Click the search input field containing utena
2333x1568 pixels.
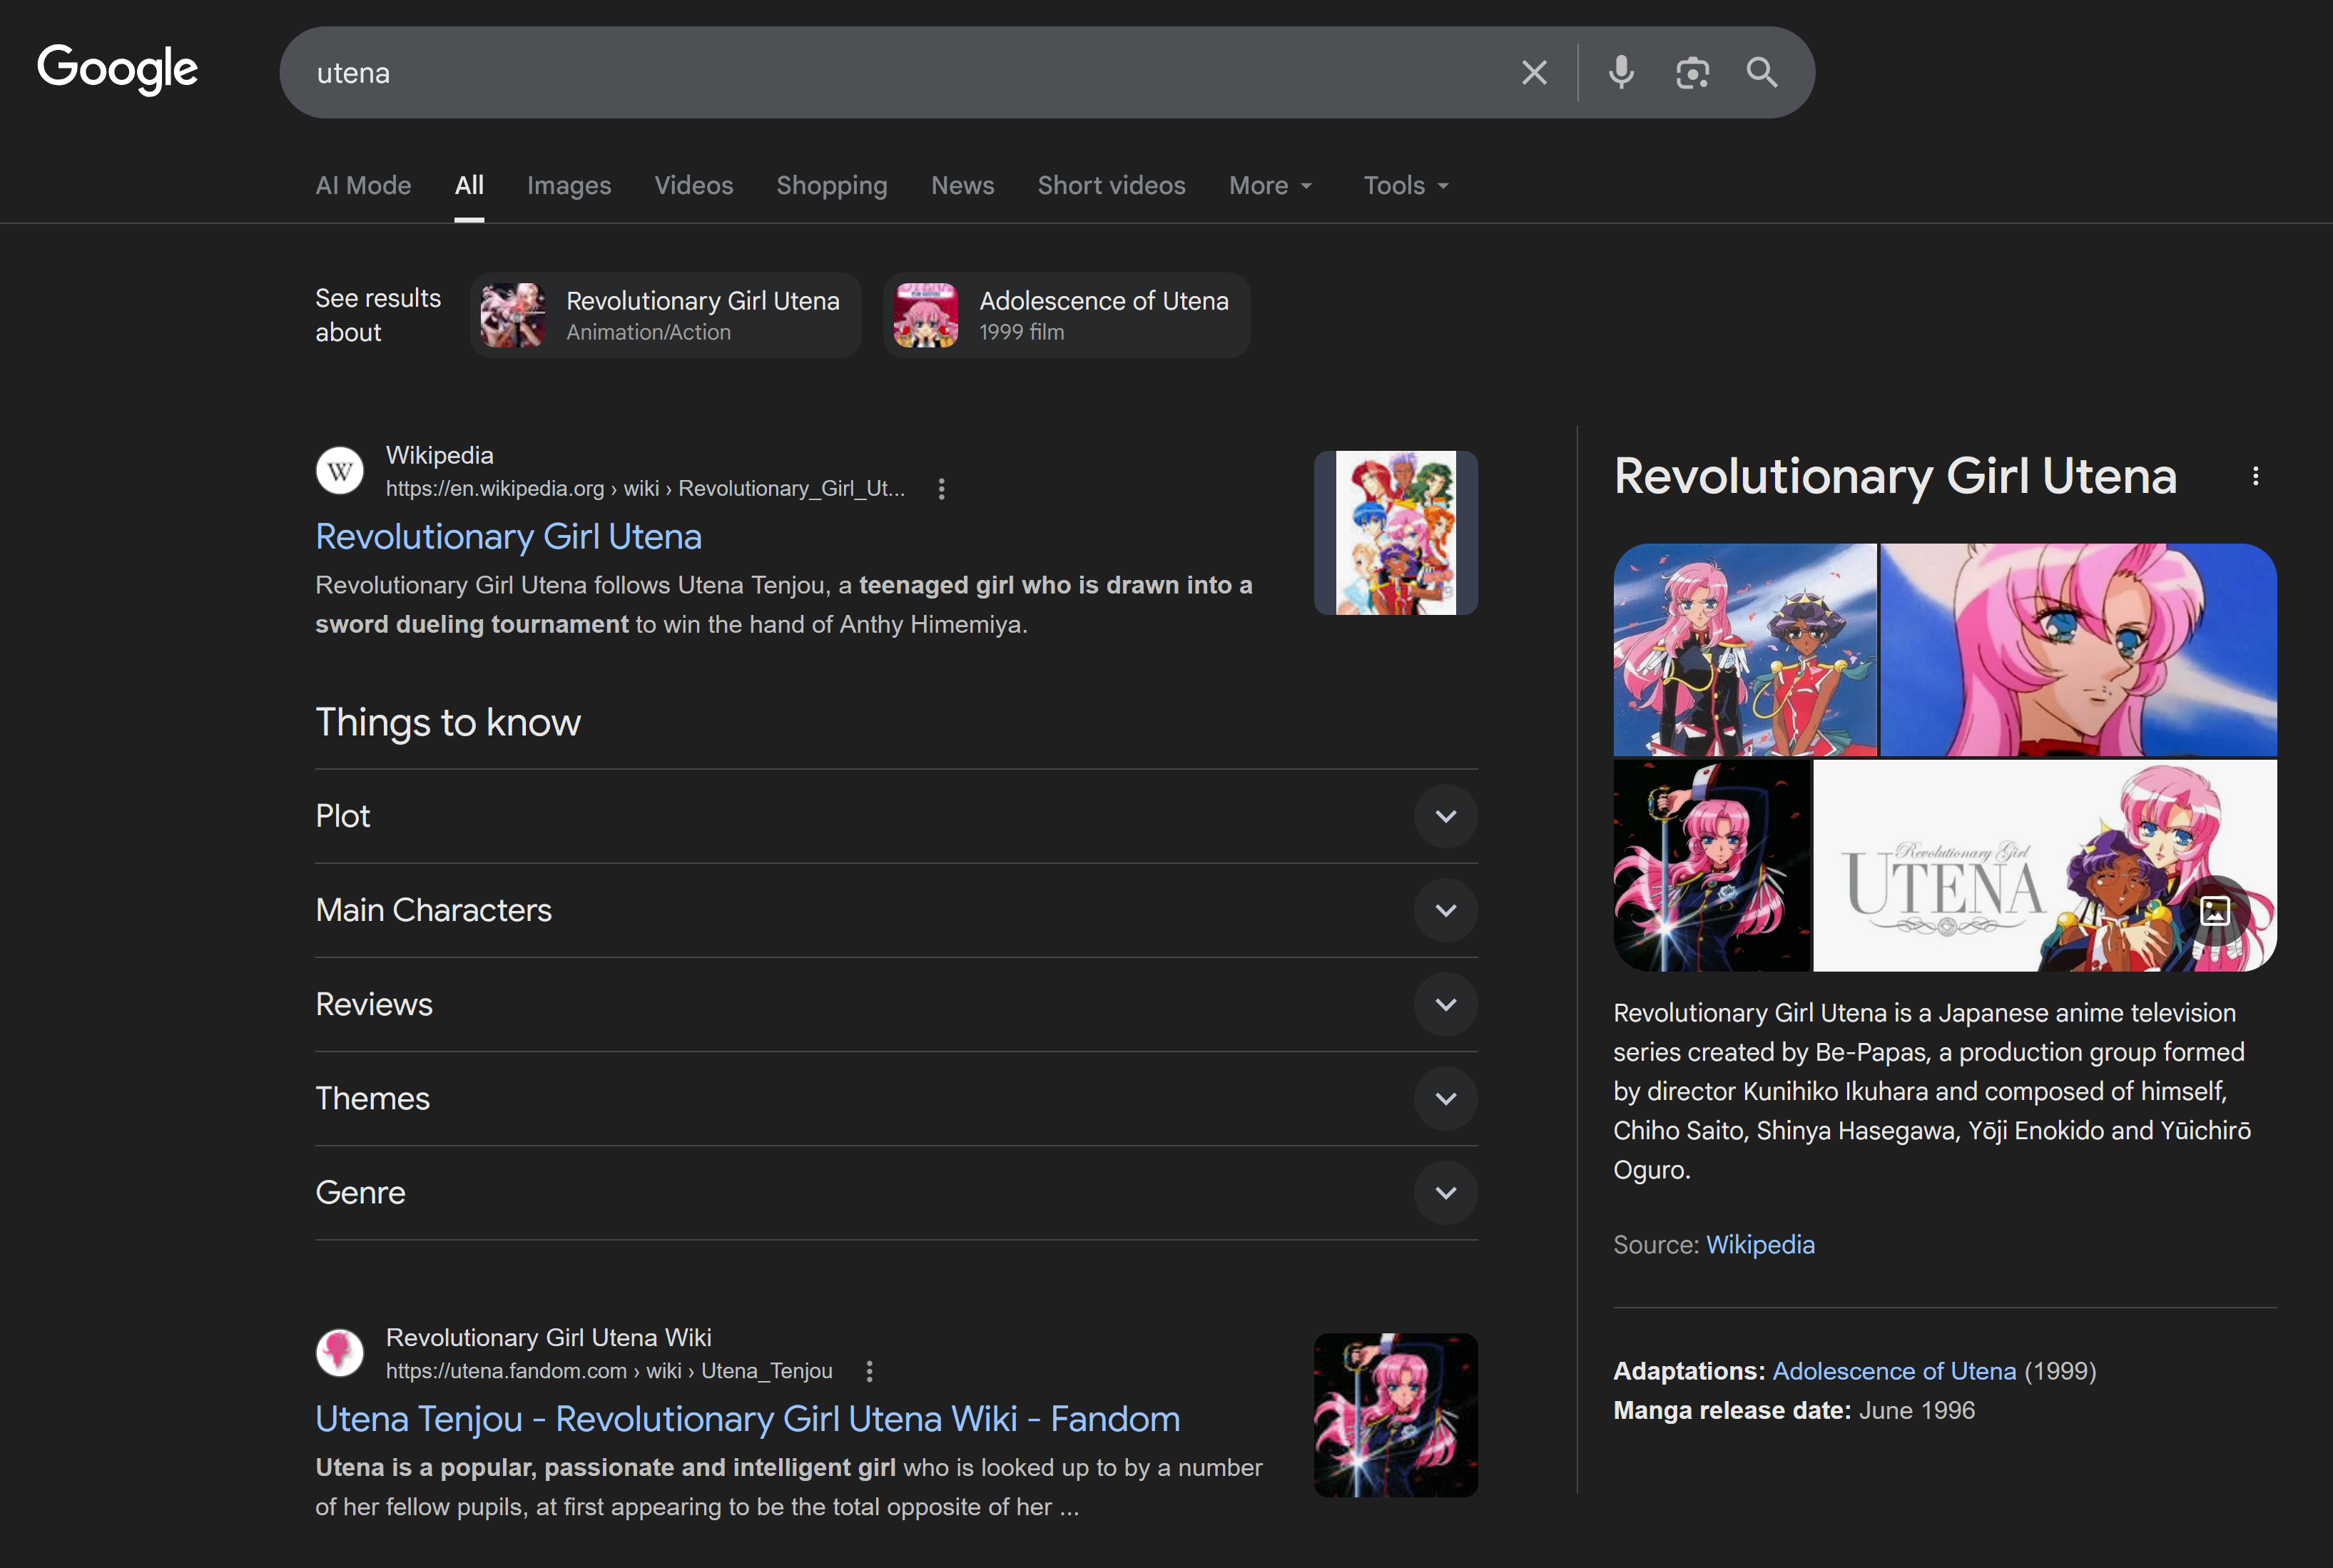pyautogui.click(x=900, y=73)
